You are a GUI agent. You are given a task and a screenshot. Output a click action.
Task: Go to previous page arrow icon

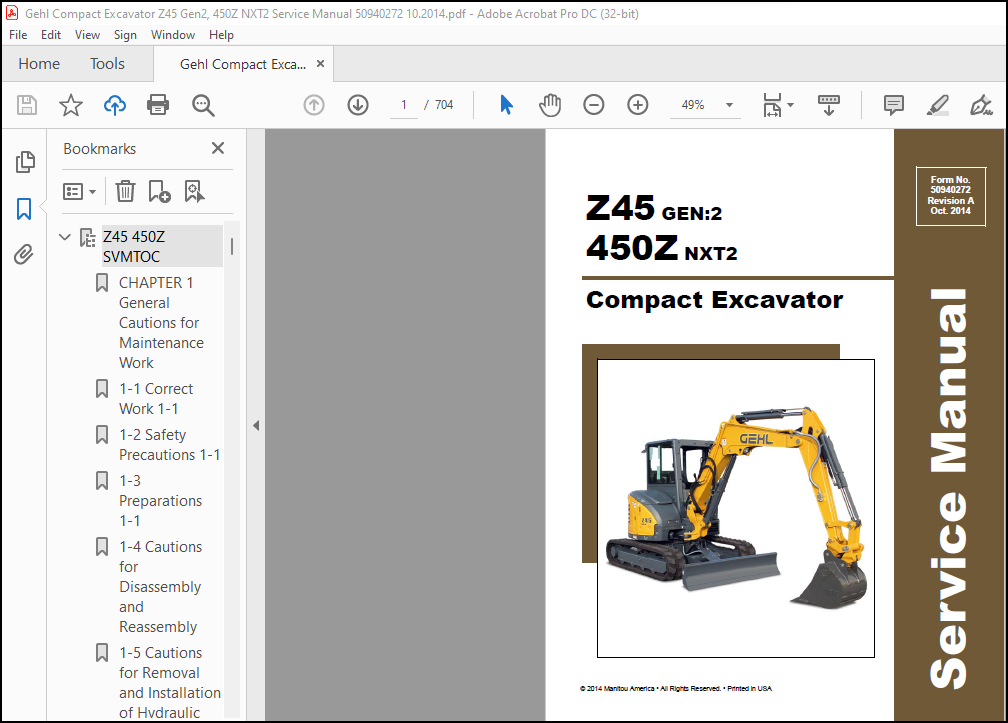[x=314, y=105]
